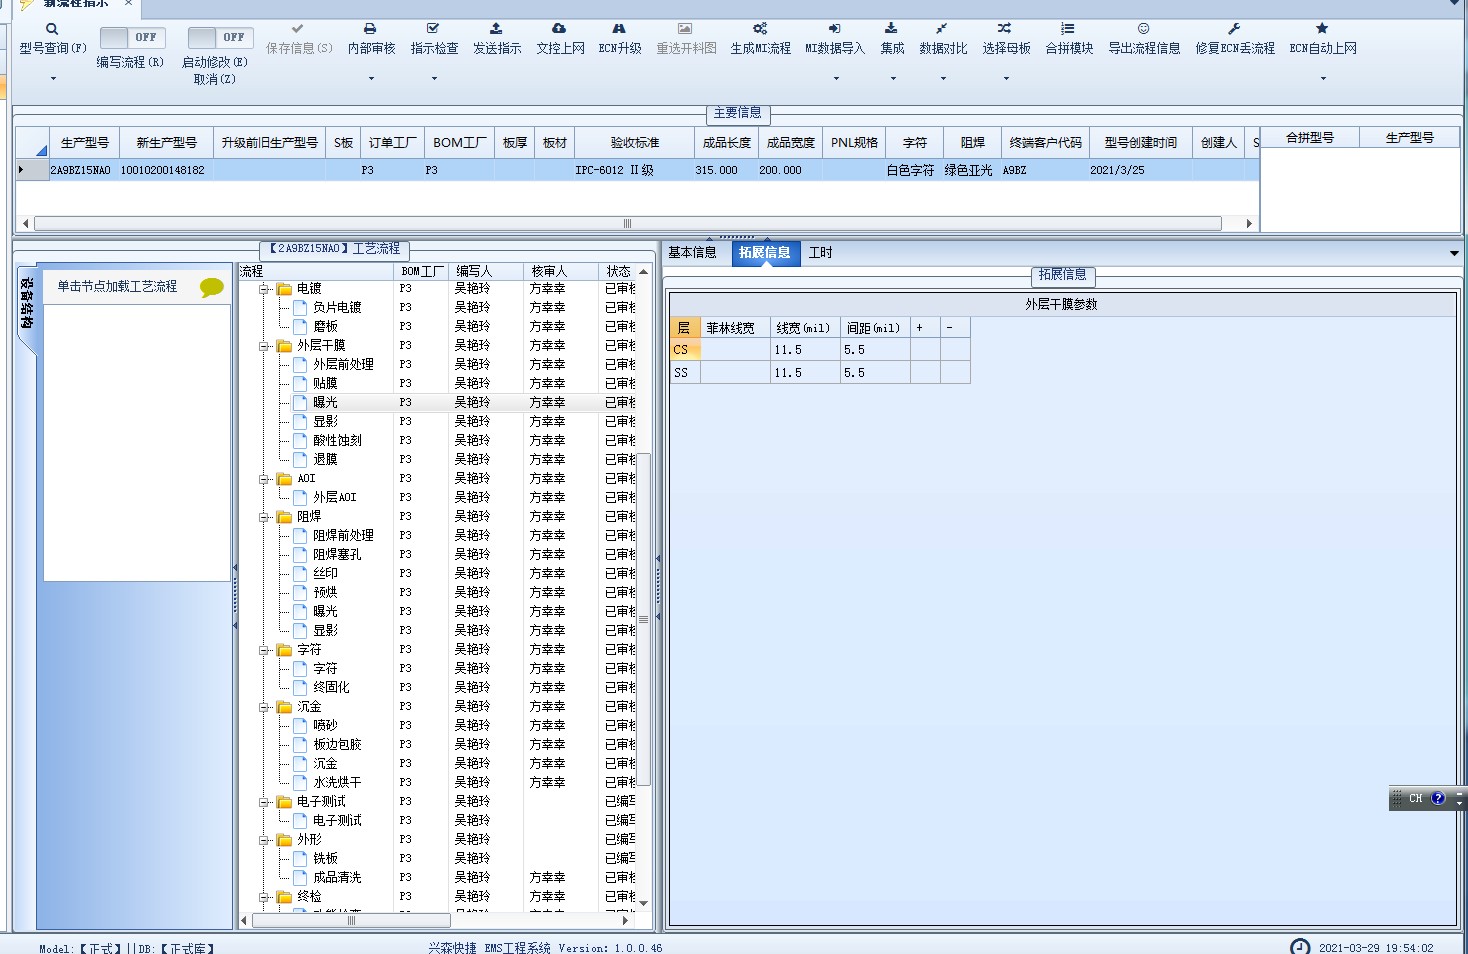Image resolution: width=1468 pixels, height=954 pixels.
Task: Open the dropdown arrow under 型号查询(F)
Action: (53, 78)
